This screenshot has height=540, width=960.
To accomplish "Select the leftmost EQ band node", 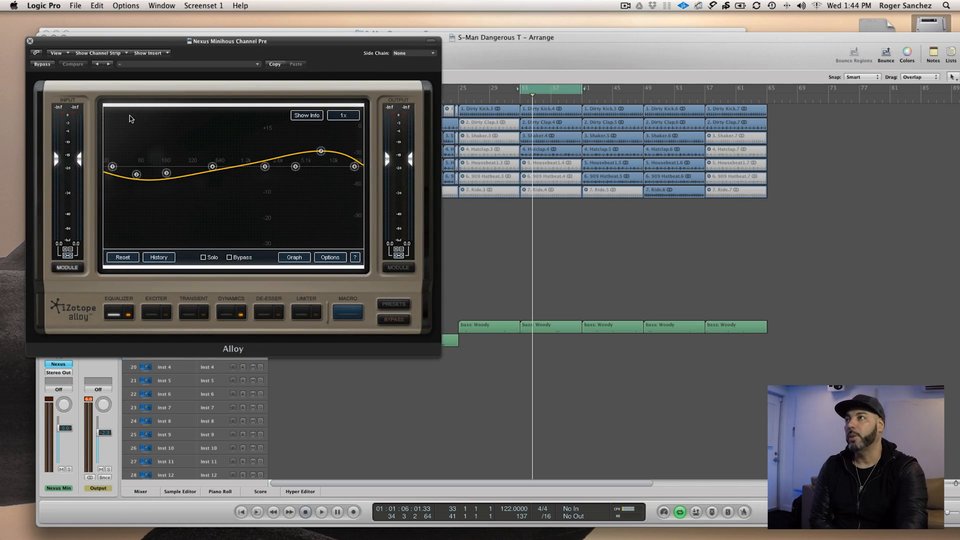I will coord(112,167).
